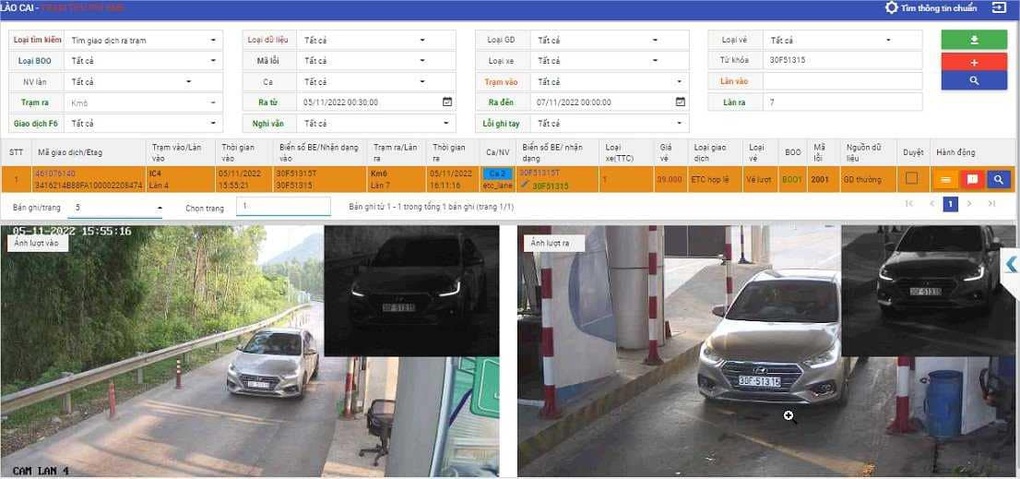This screenshot has width=1020, height=479.
Task: Open the Loại vé dropdown
Action: pyautogui.click(x=842, y=40)
